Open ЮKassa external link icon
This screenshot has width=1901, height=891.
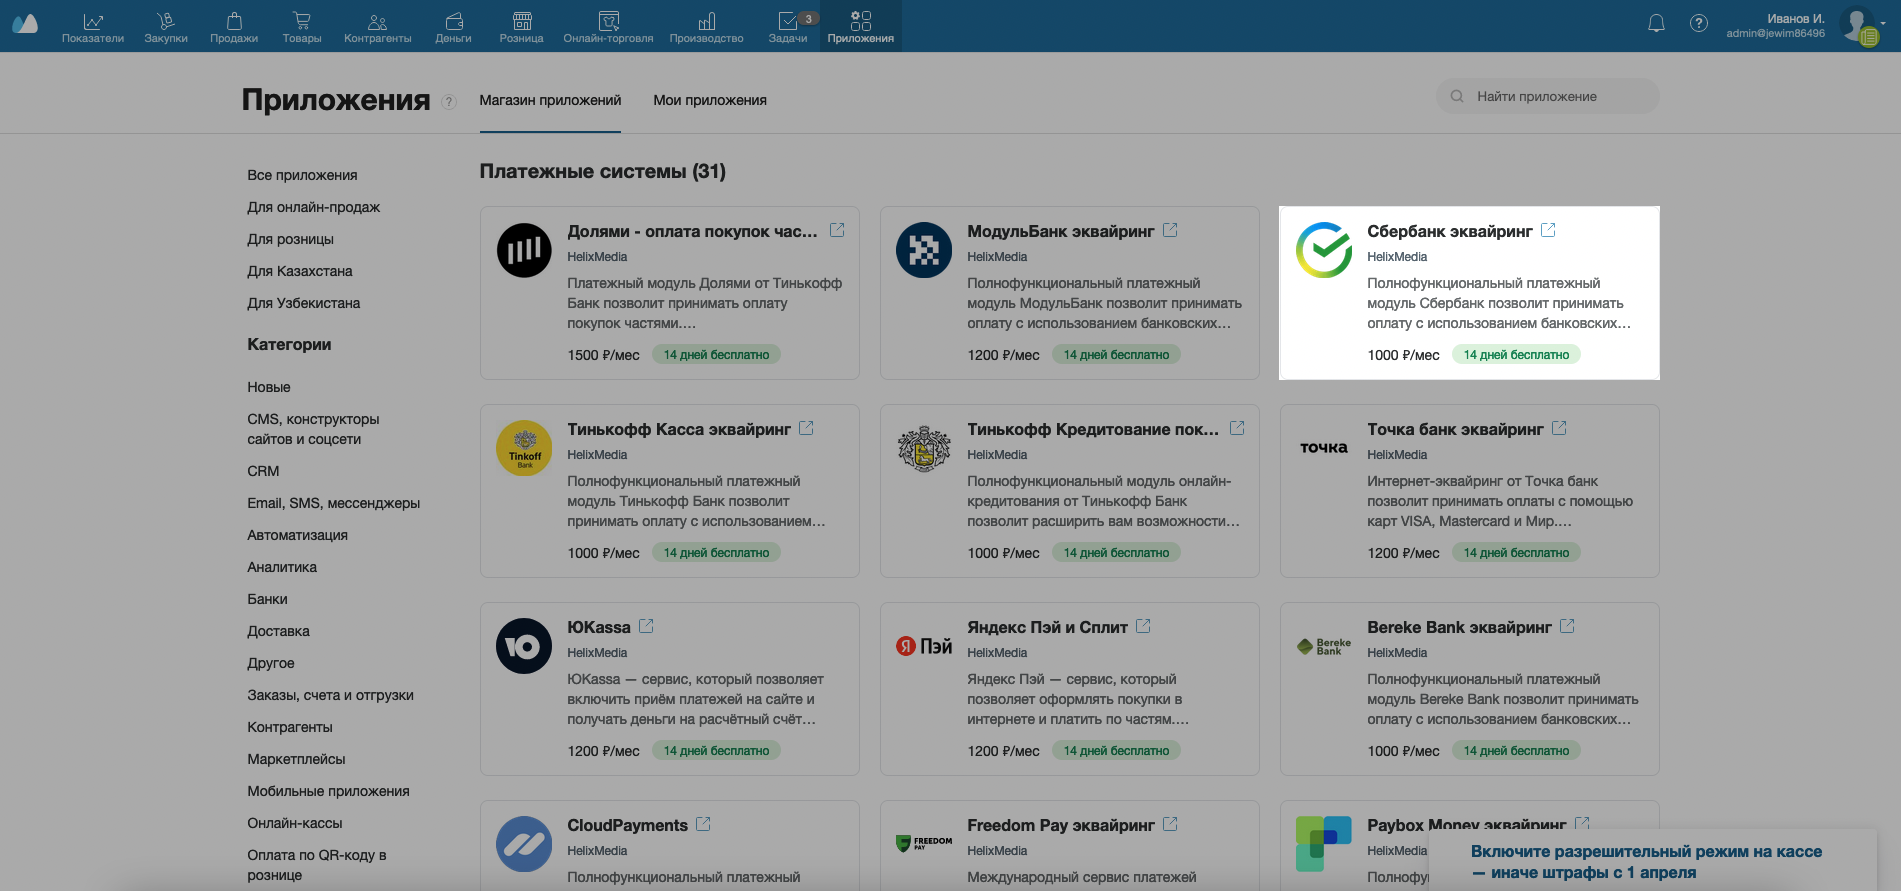[x=646, y=626]
